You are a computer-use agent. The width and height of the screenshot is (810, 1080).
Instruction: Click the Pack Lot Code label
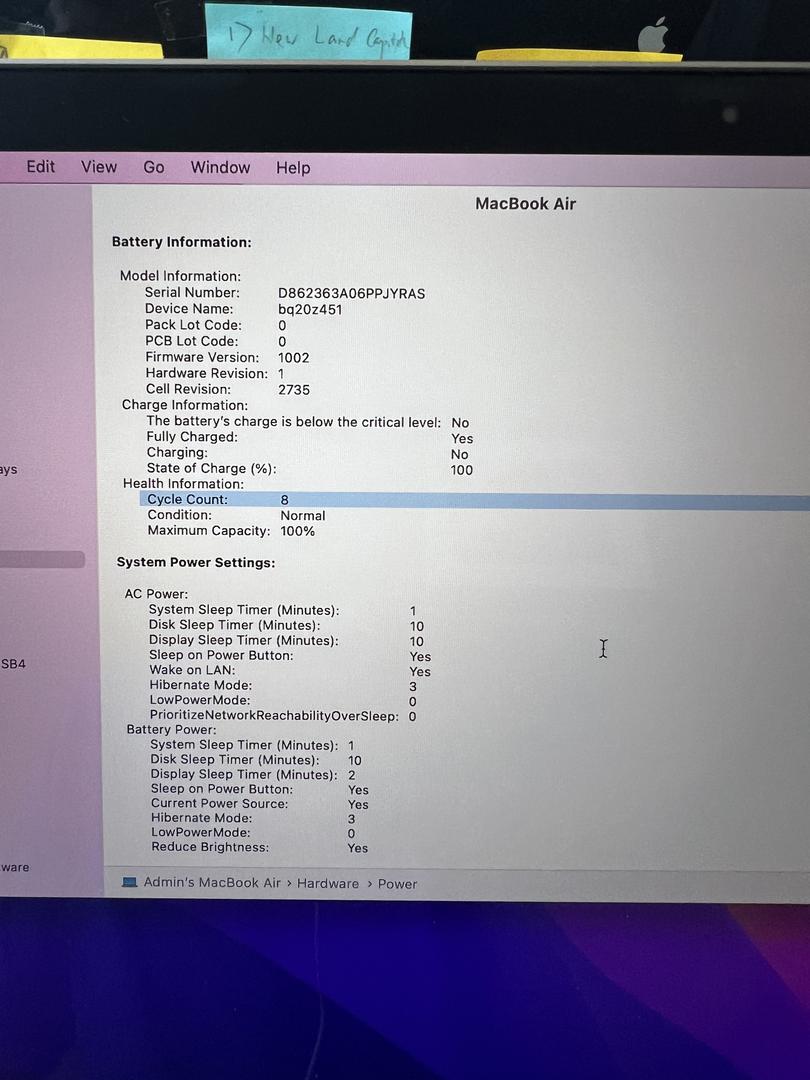pos(194,324)
